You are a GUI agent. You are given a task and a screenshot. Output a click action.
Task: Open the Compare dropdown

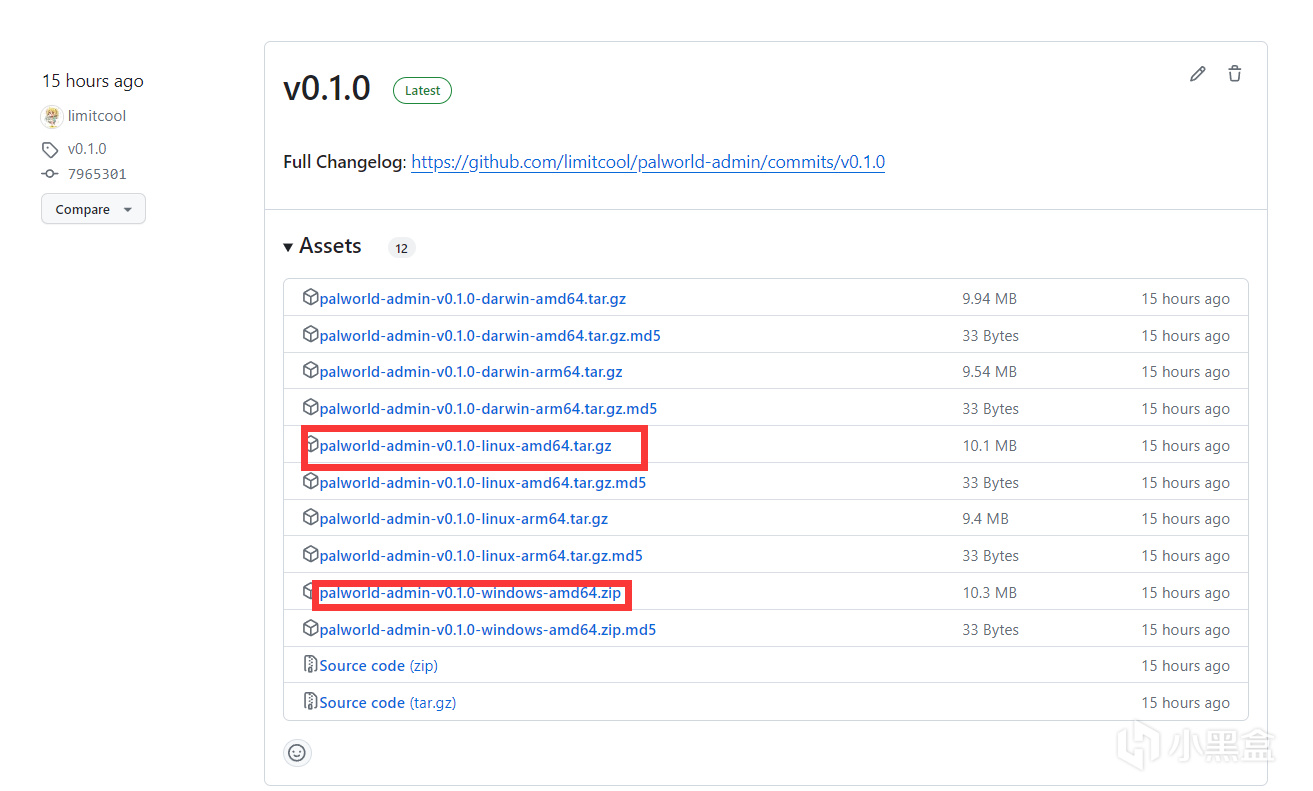[x=93, y=210]
